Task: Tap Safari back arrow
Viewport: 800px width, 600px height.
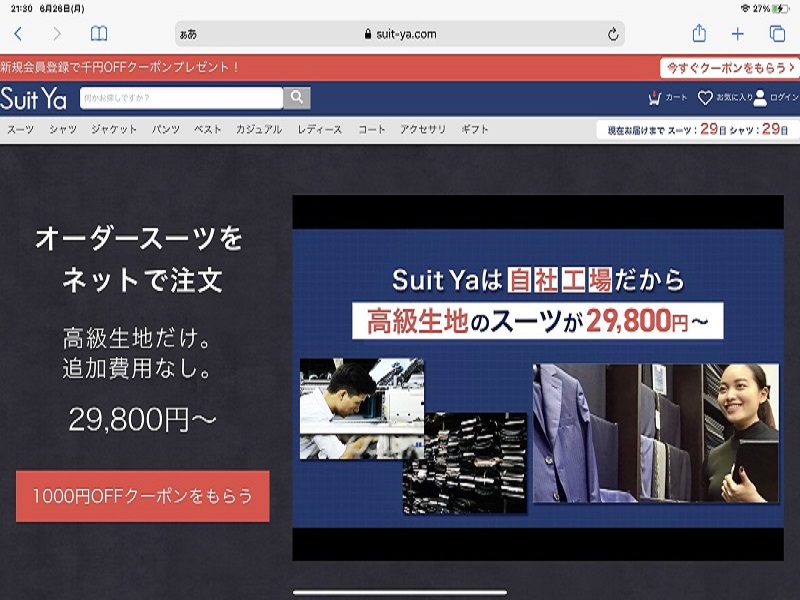Action: [x=18, y=34]
